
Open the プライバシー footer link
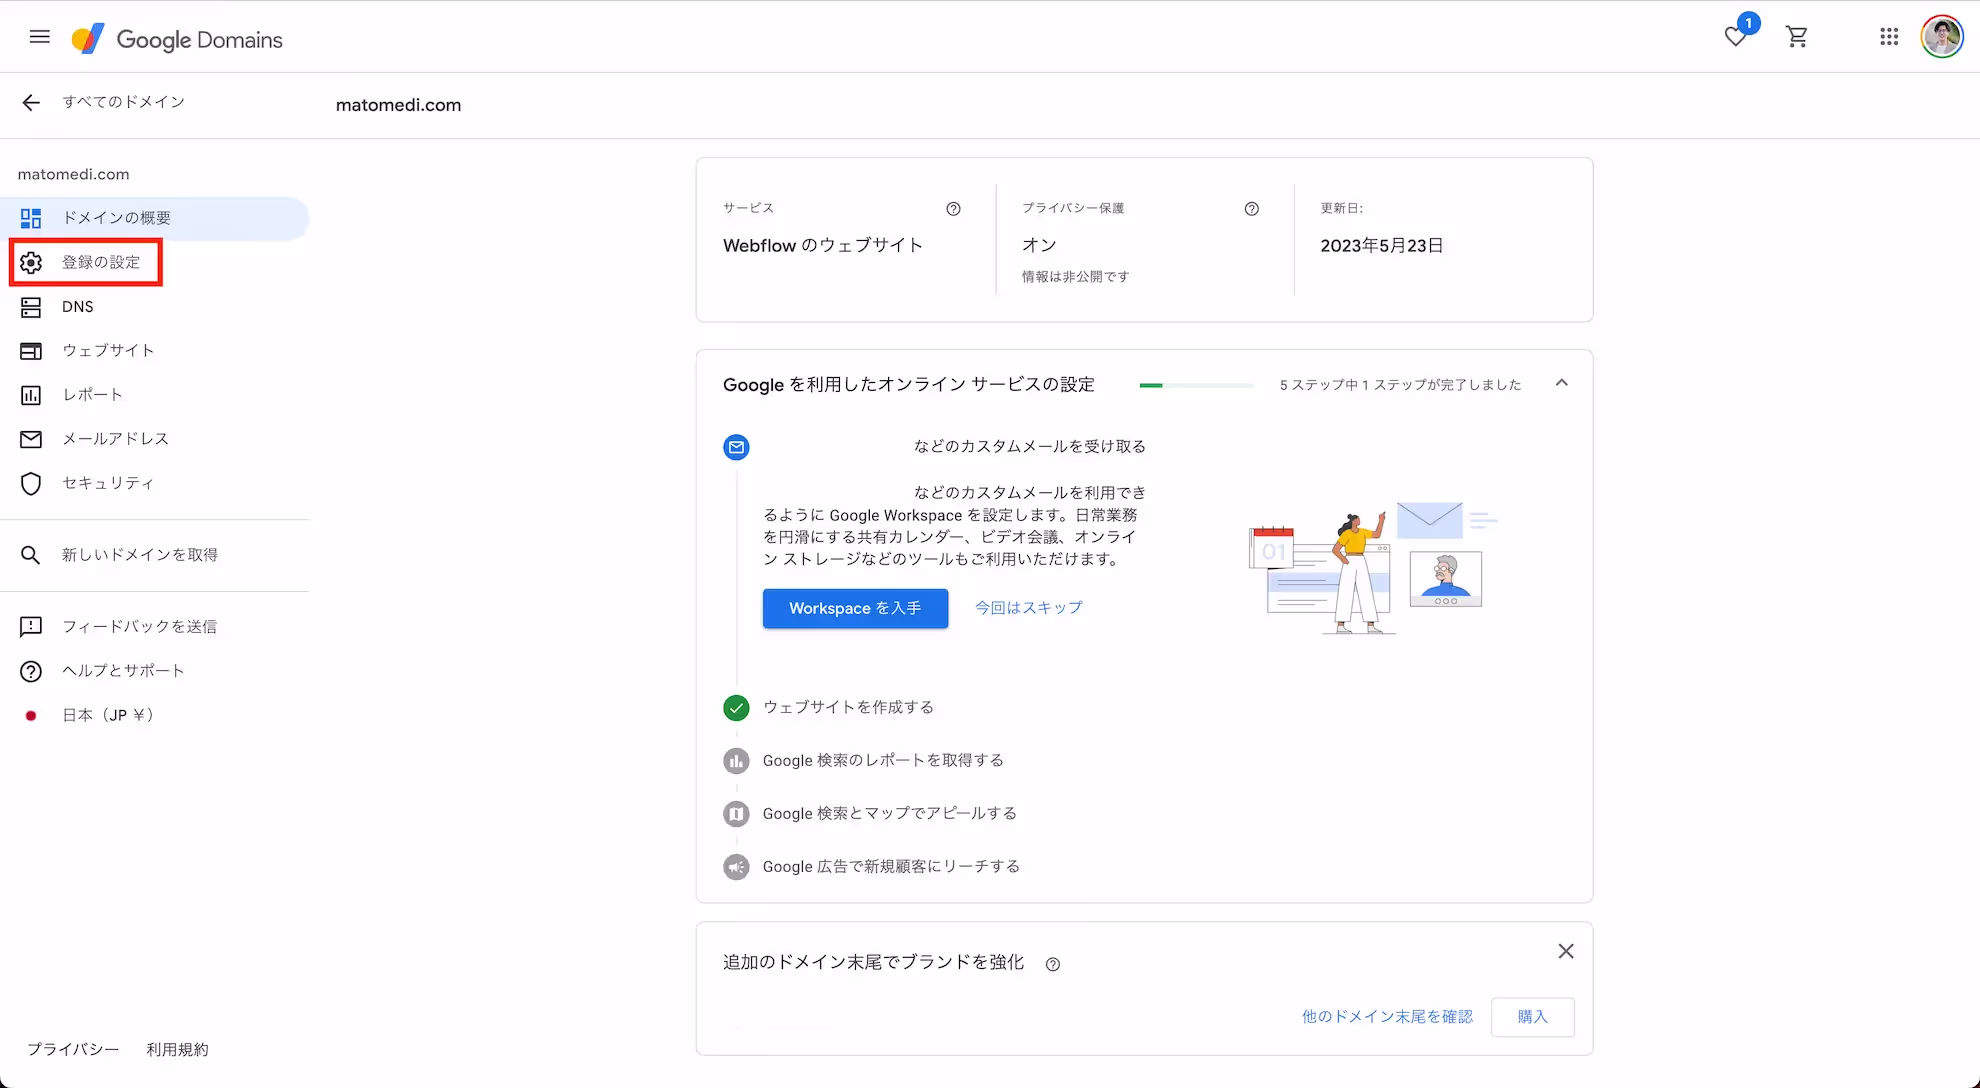coord(73,1050)
